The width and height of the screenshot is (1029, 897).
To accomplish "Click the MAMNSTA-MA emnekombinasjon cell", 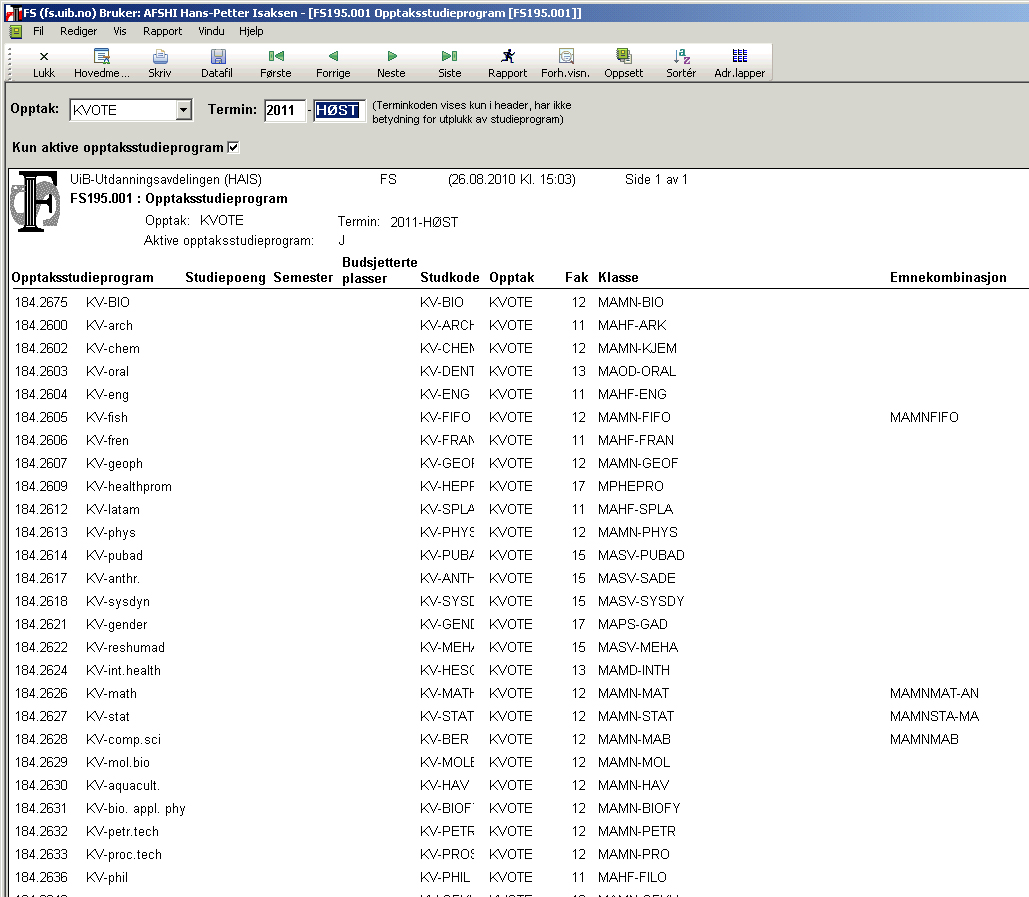I will click(934, 717).
